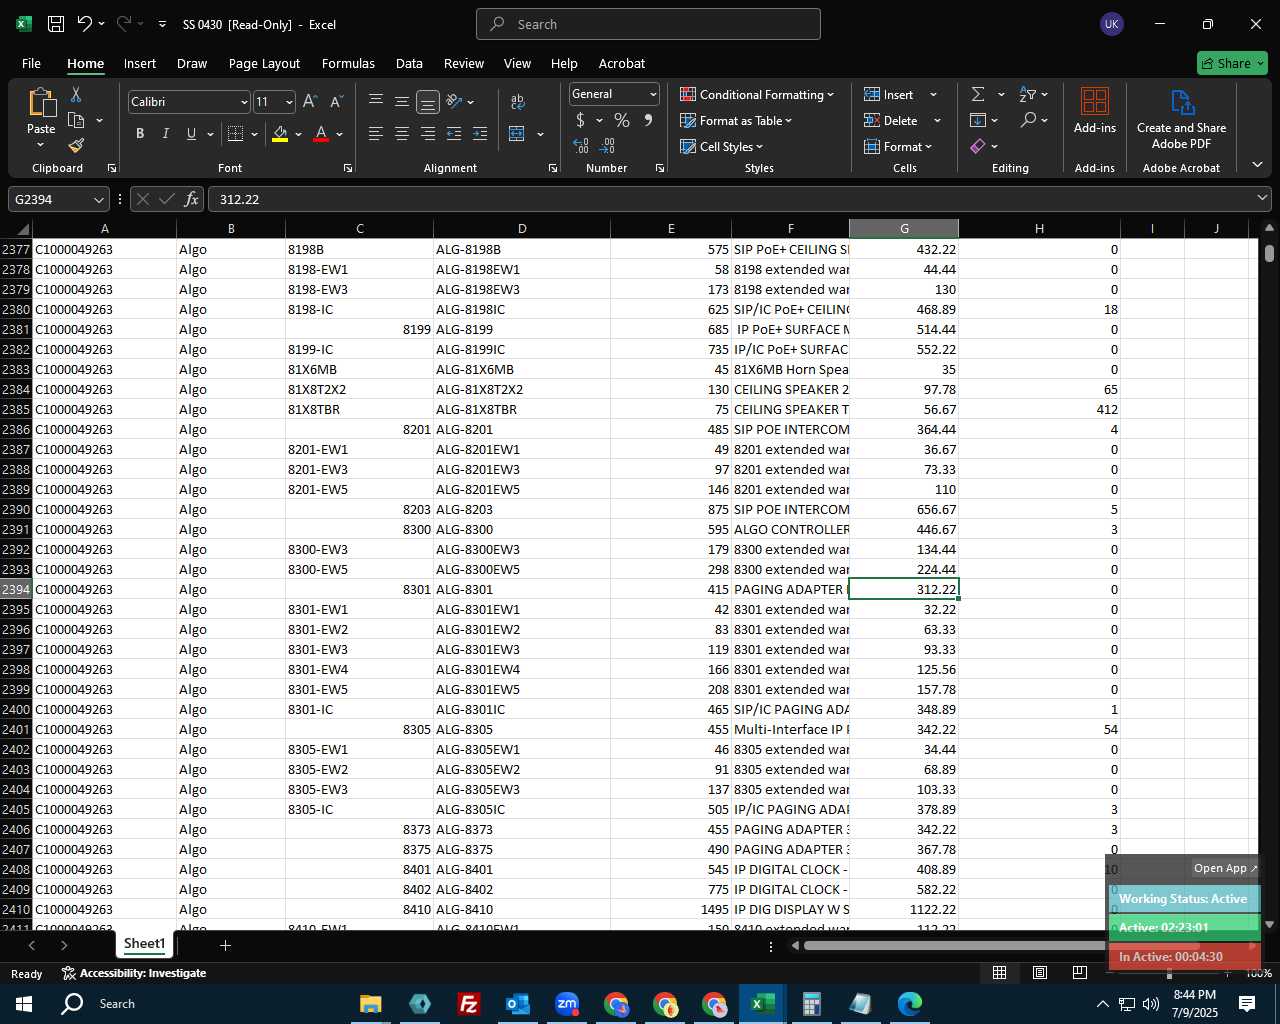
Task: Toggle Align Left
Action: (376, 134)
